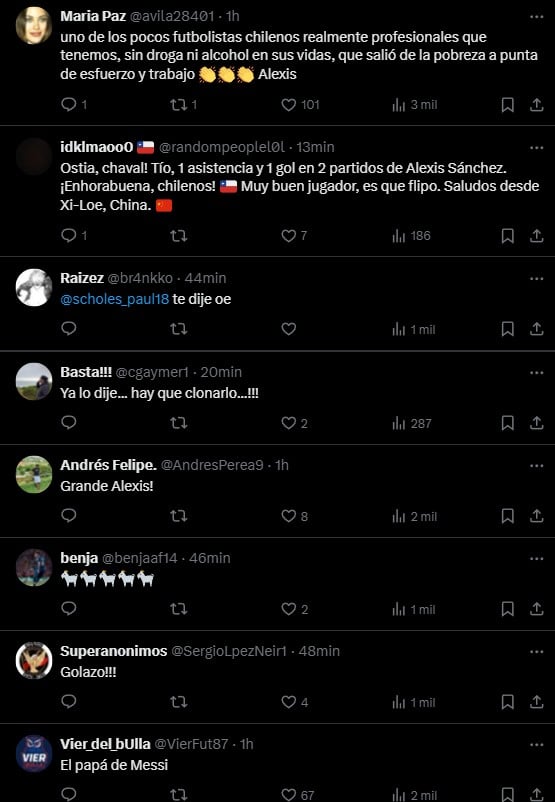555x802 pixels.
Task: Reply to idklmaoo0's tweet from China
Action: pyautogui.click(x=74, y=236)
